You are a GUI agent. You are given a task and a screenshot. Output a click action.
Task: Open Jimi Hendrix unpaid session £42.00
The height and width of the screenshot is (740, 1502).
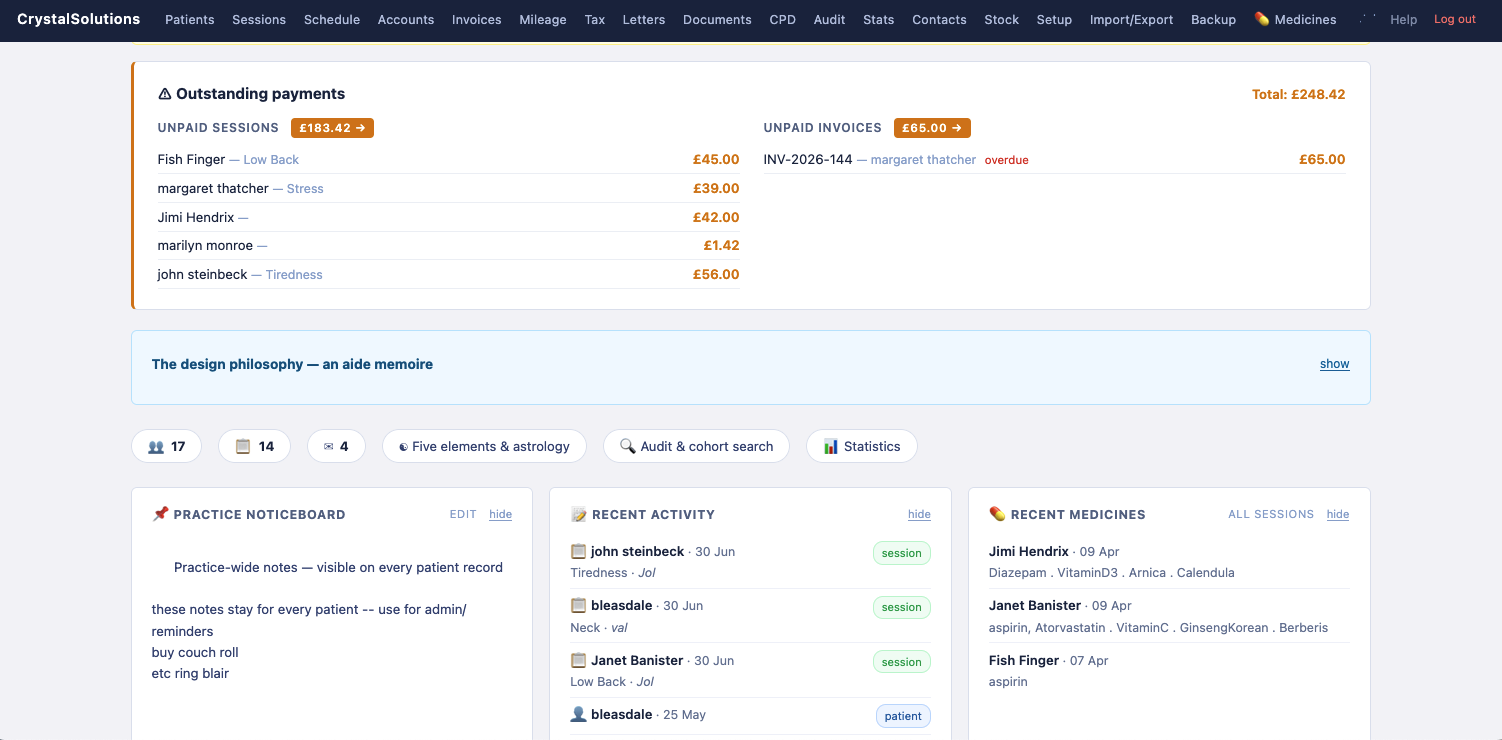point(448,217)
